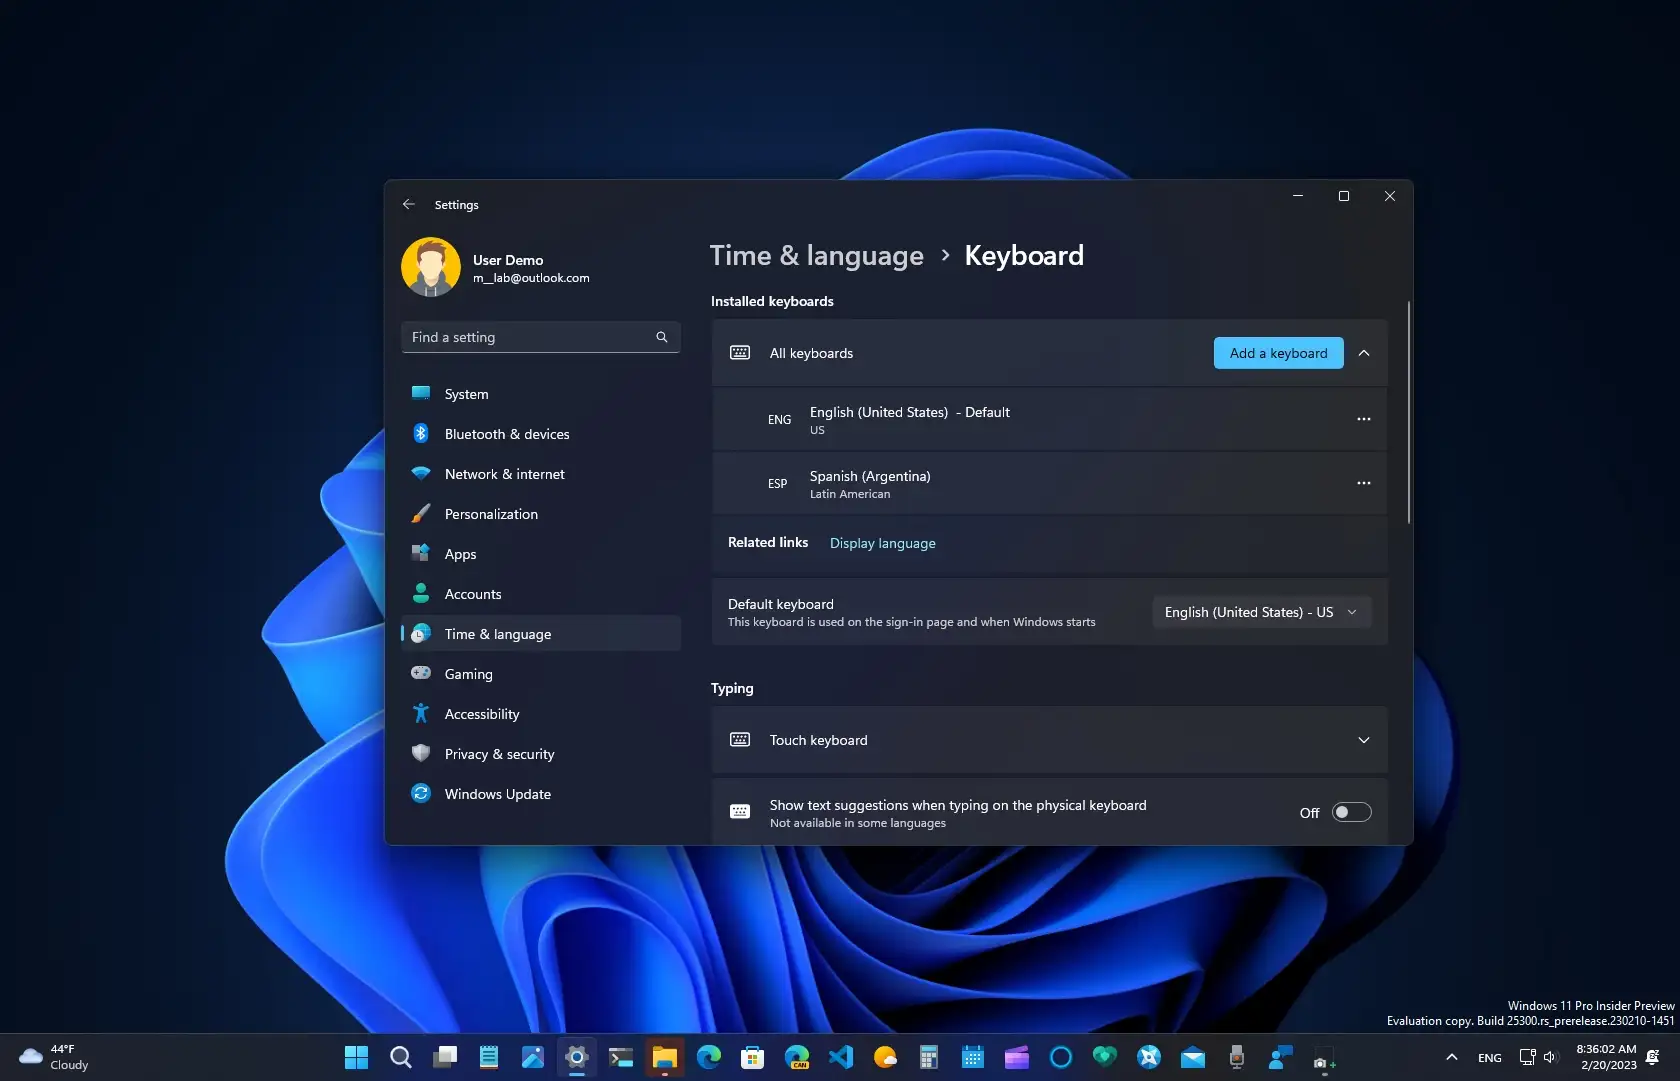This screenshot has height=1081, width=1680.
Task: Launch Microsoft Edge from the taskbar
Action: (709, 1057)
